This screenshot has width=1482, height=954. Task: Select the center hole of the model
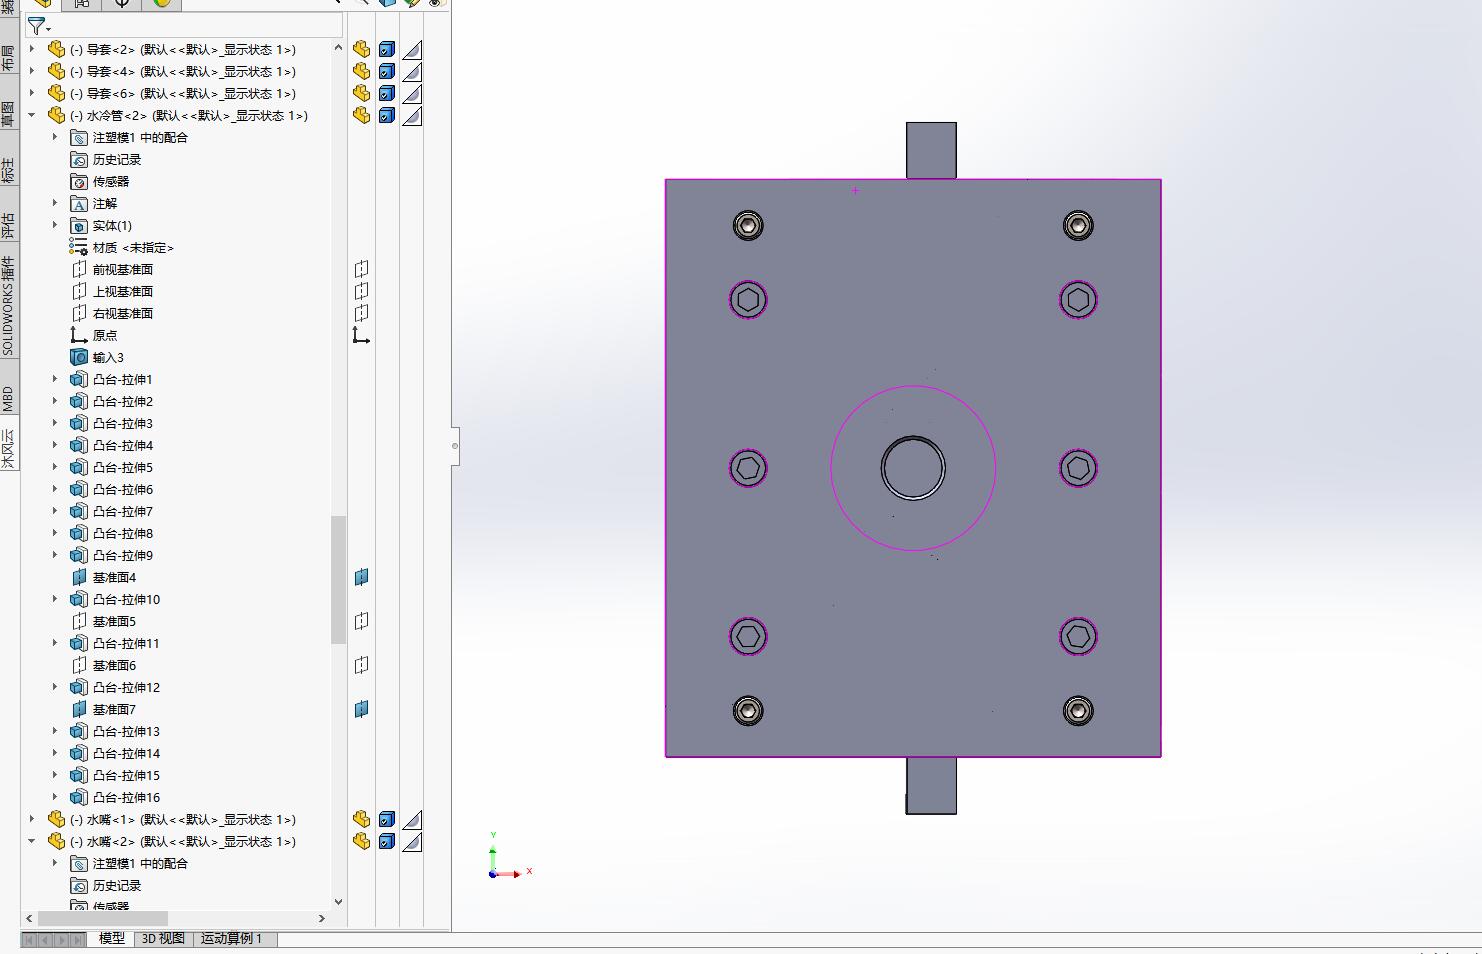(913, 467)
